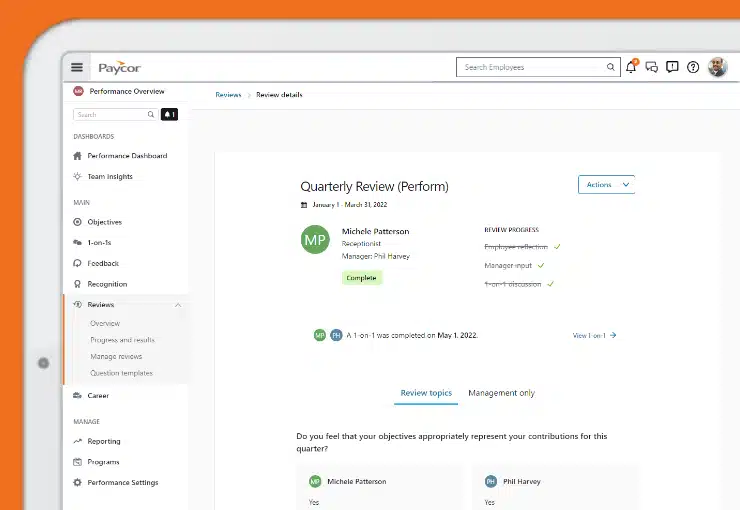740x510 pixels.
Task: Click Michele Patterson response card avatar
Action: (315, 481)
